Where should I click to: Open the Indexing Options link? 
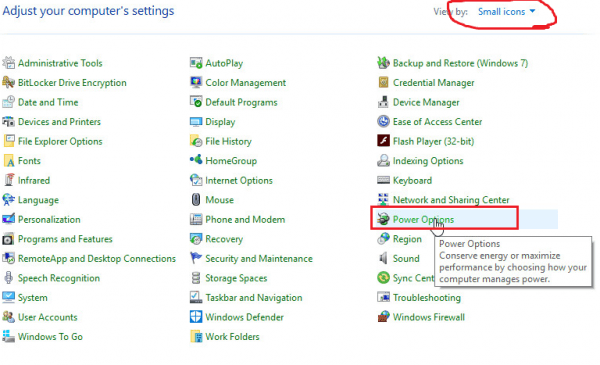point(428,161)
